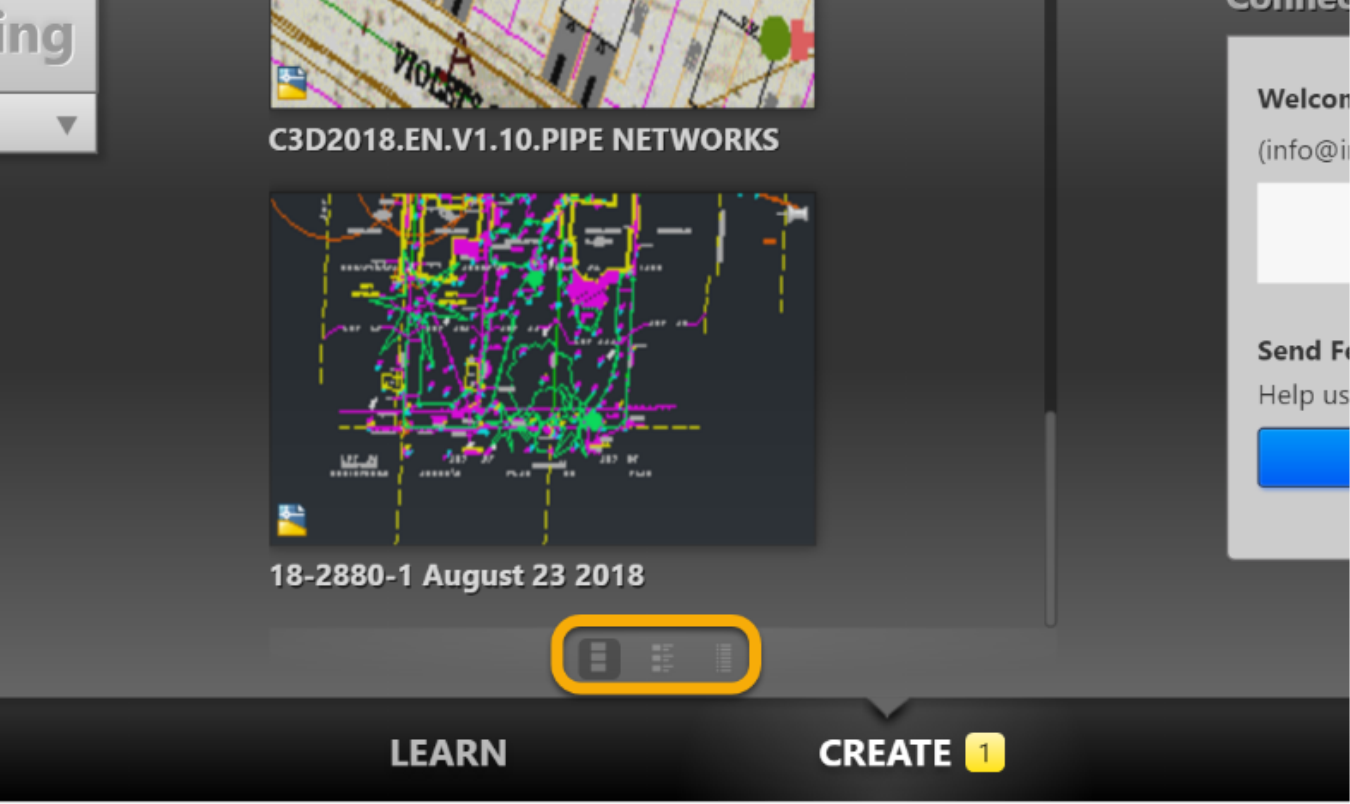Switch to image and text view
Screen dimensions: 1350x804
click(662, 658)
